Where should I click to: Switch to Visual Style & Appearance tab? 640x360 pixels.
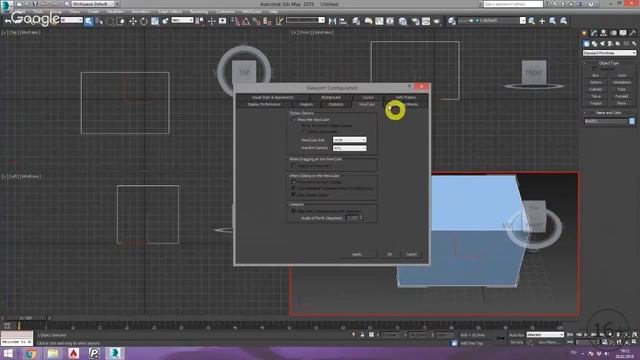pos(273,98)
